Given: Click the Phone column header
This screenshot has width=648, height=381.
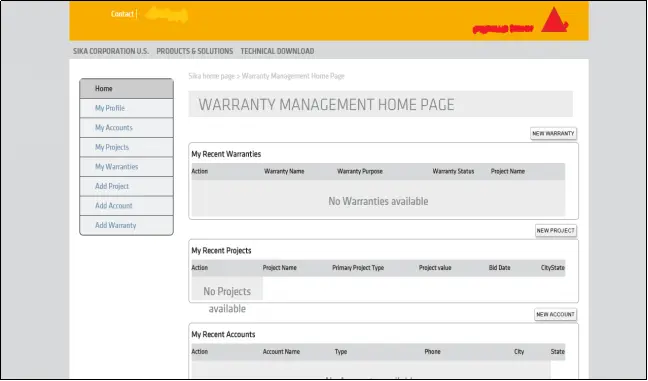Looking at the screenshot, I should click(x=433, y=352).
